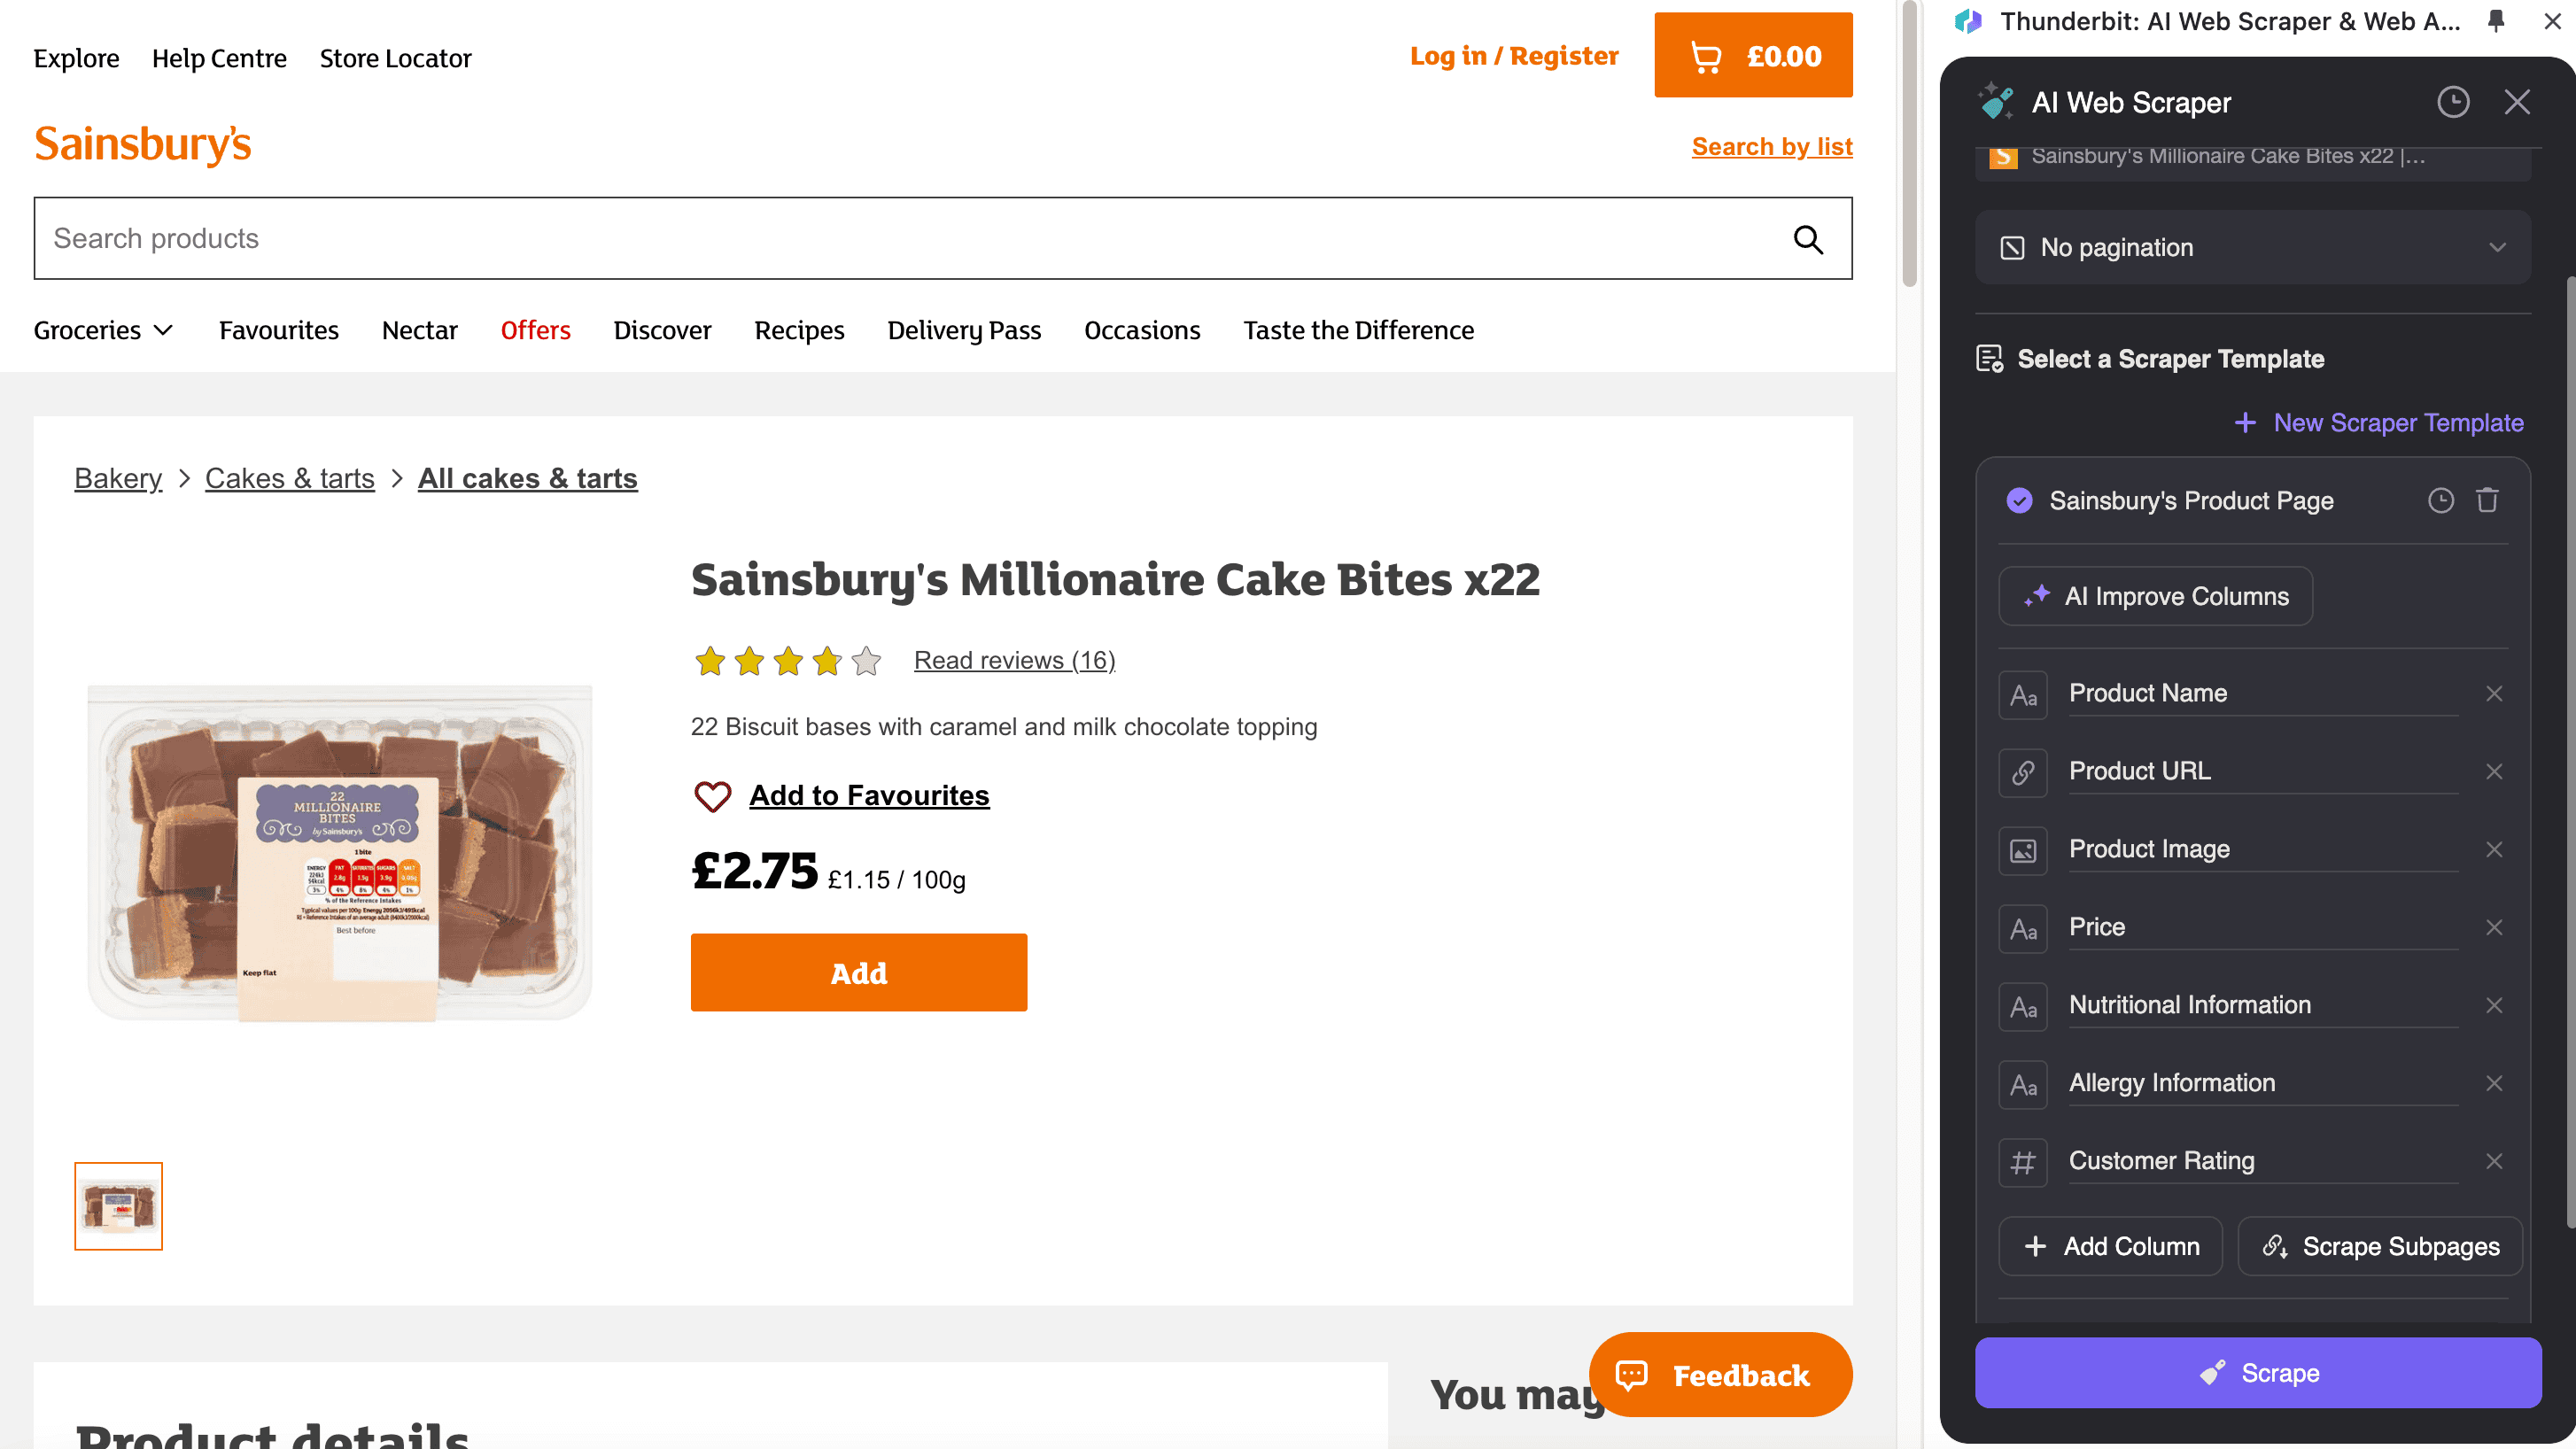
Task: Open the Read reviews (16) link
Action: click(1014, 661)
